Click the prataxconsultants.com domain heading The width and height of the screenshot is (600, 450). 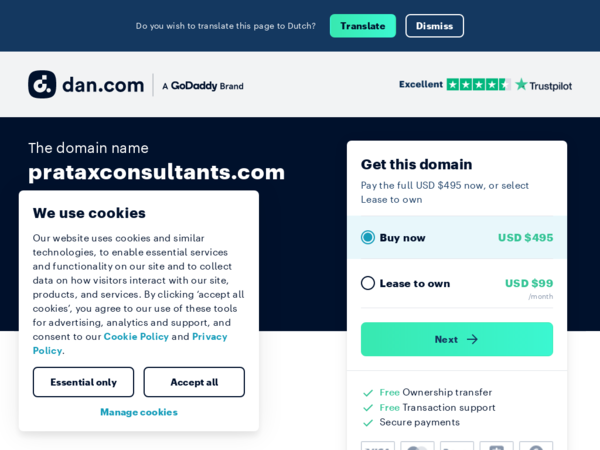point(157,172)
